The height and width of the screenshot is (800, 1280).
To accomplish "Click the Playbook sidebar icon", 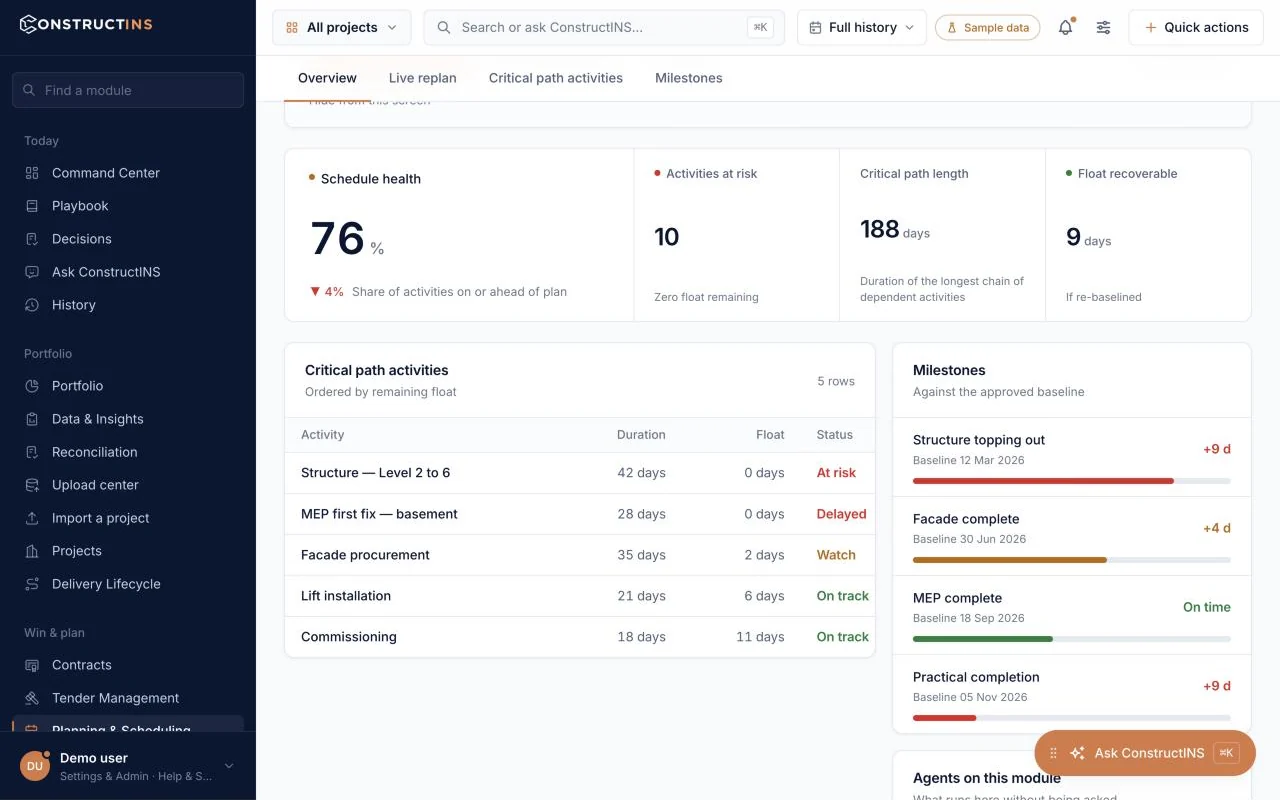I will (x=32, y=206).
